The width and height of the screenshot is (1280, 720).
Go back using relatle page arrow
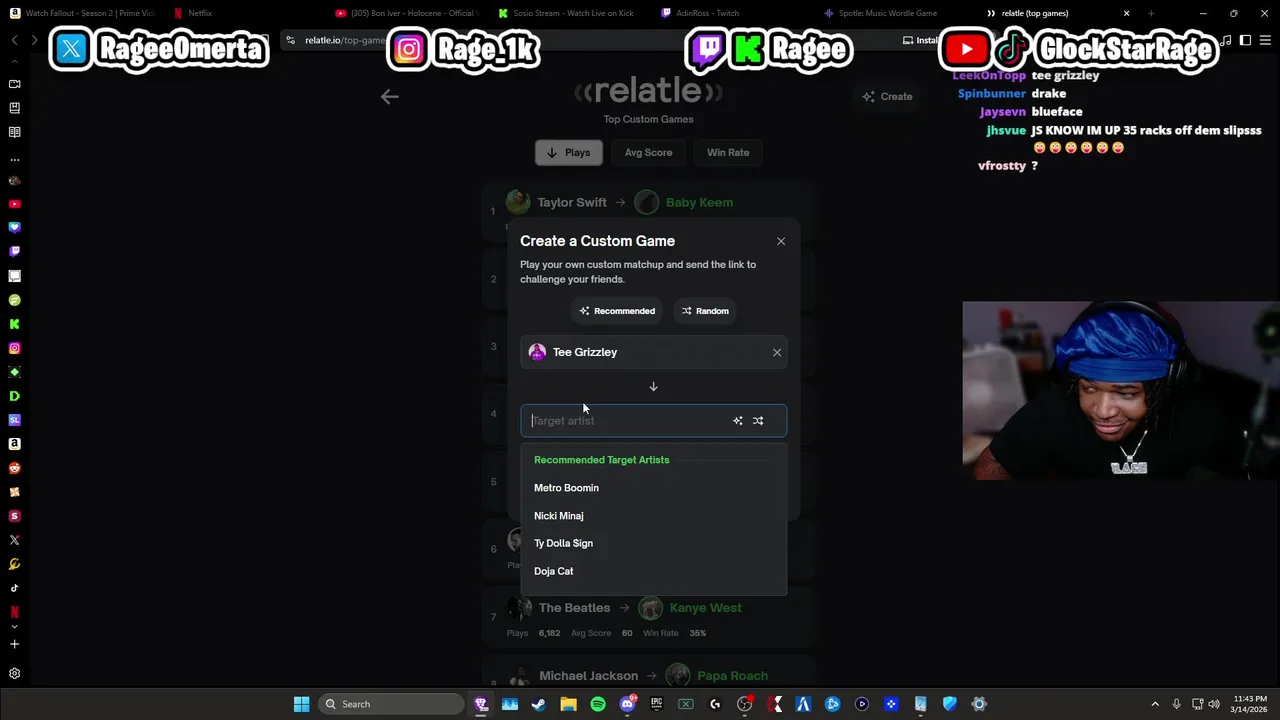[390, 97]
